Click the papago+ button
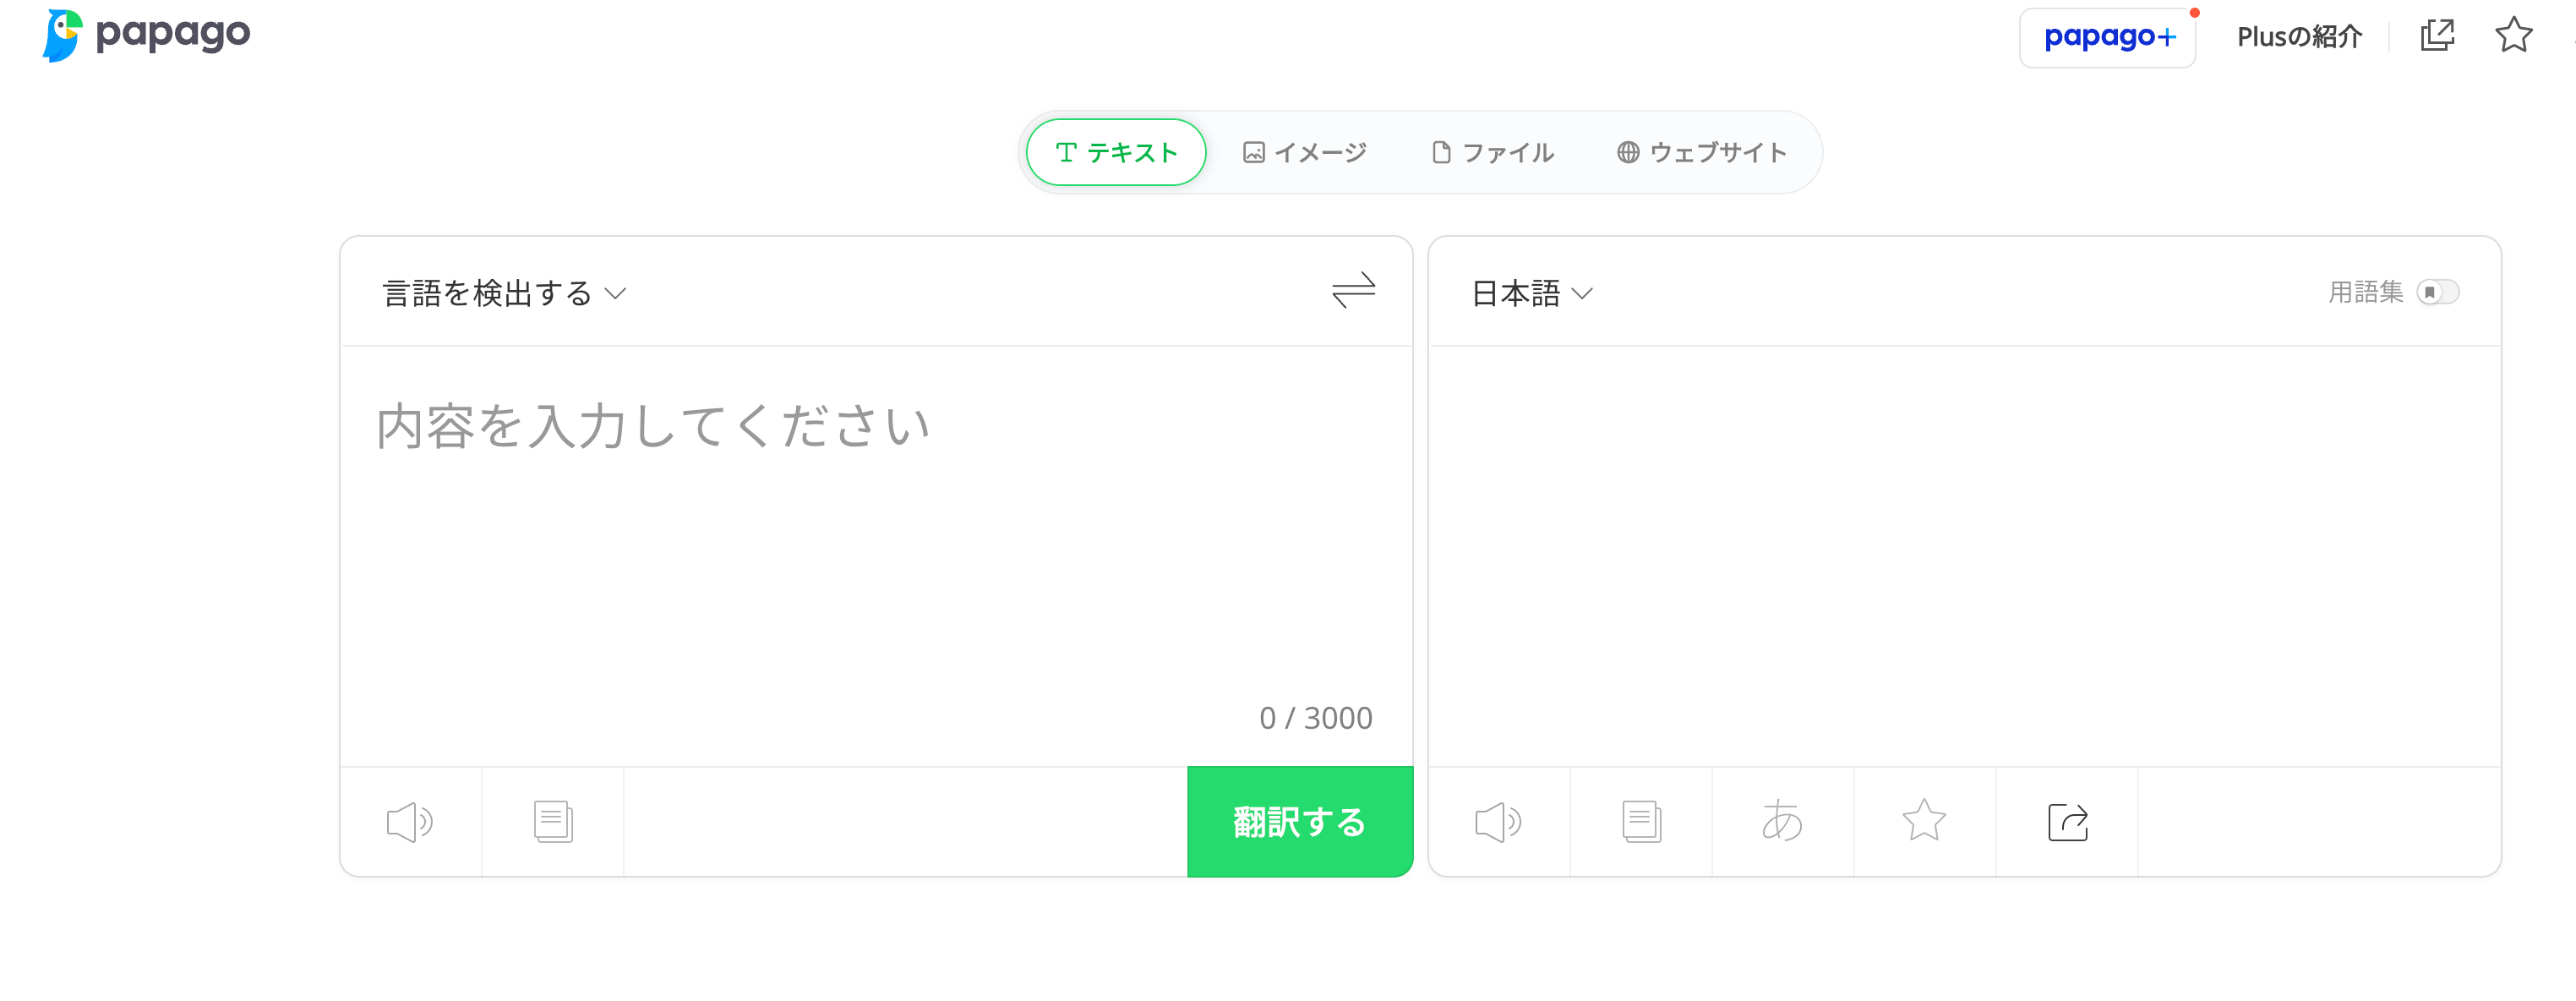 point(2107,38)
